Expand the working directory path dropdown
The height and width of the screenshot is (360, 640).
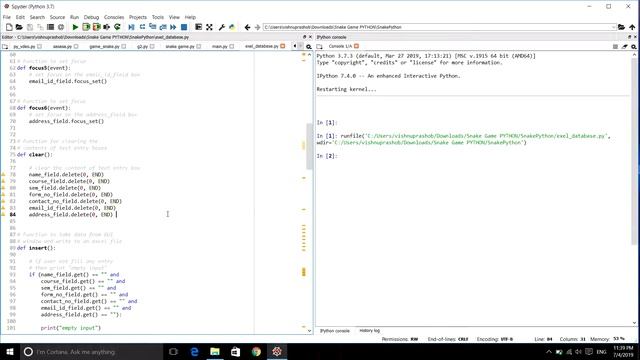click(613, 27)
